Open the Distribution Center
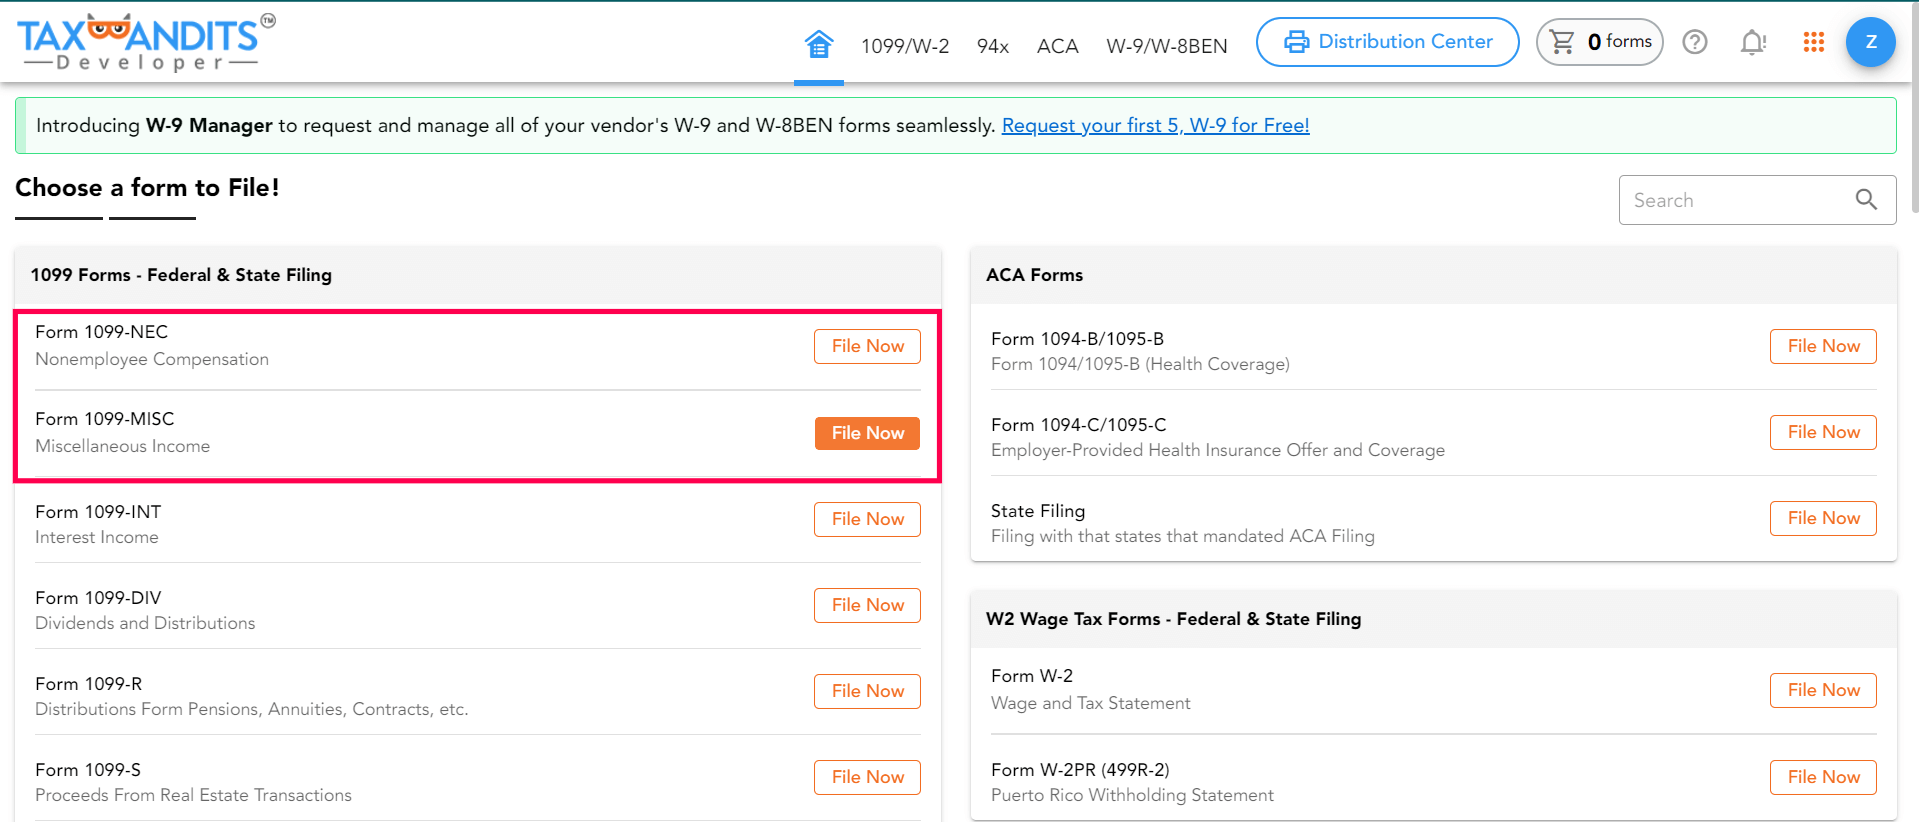 point(1387,42)
